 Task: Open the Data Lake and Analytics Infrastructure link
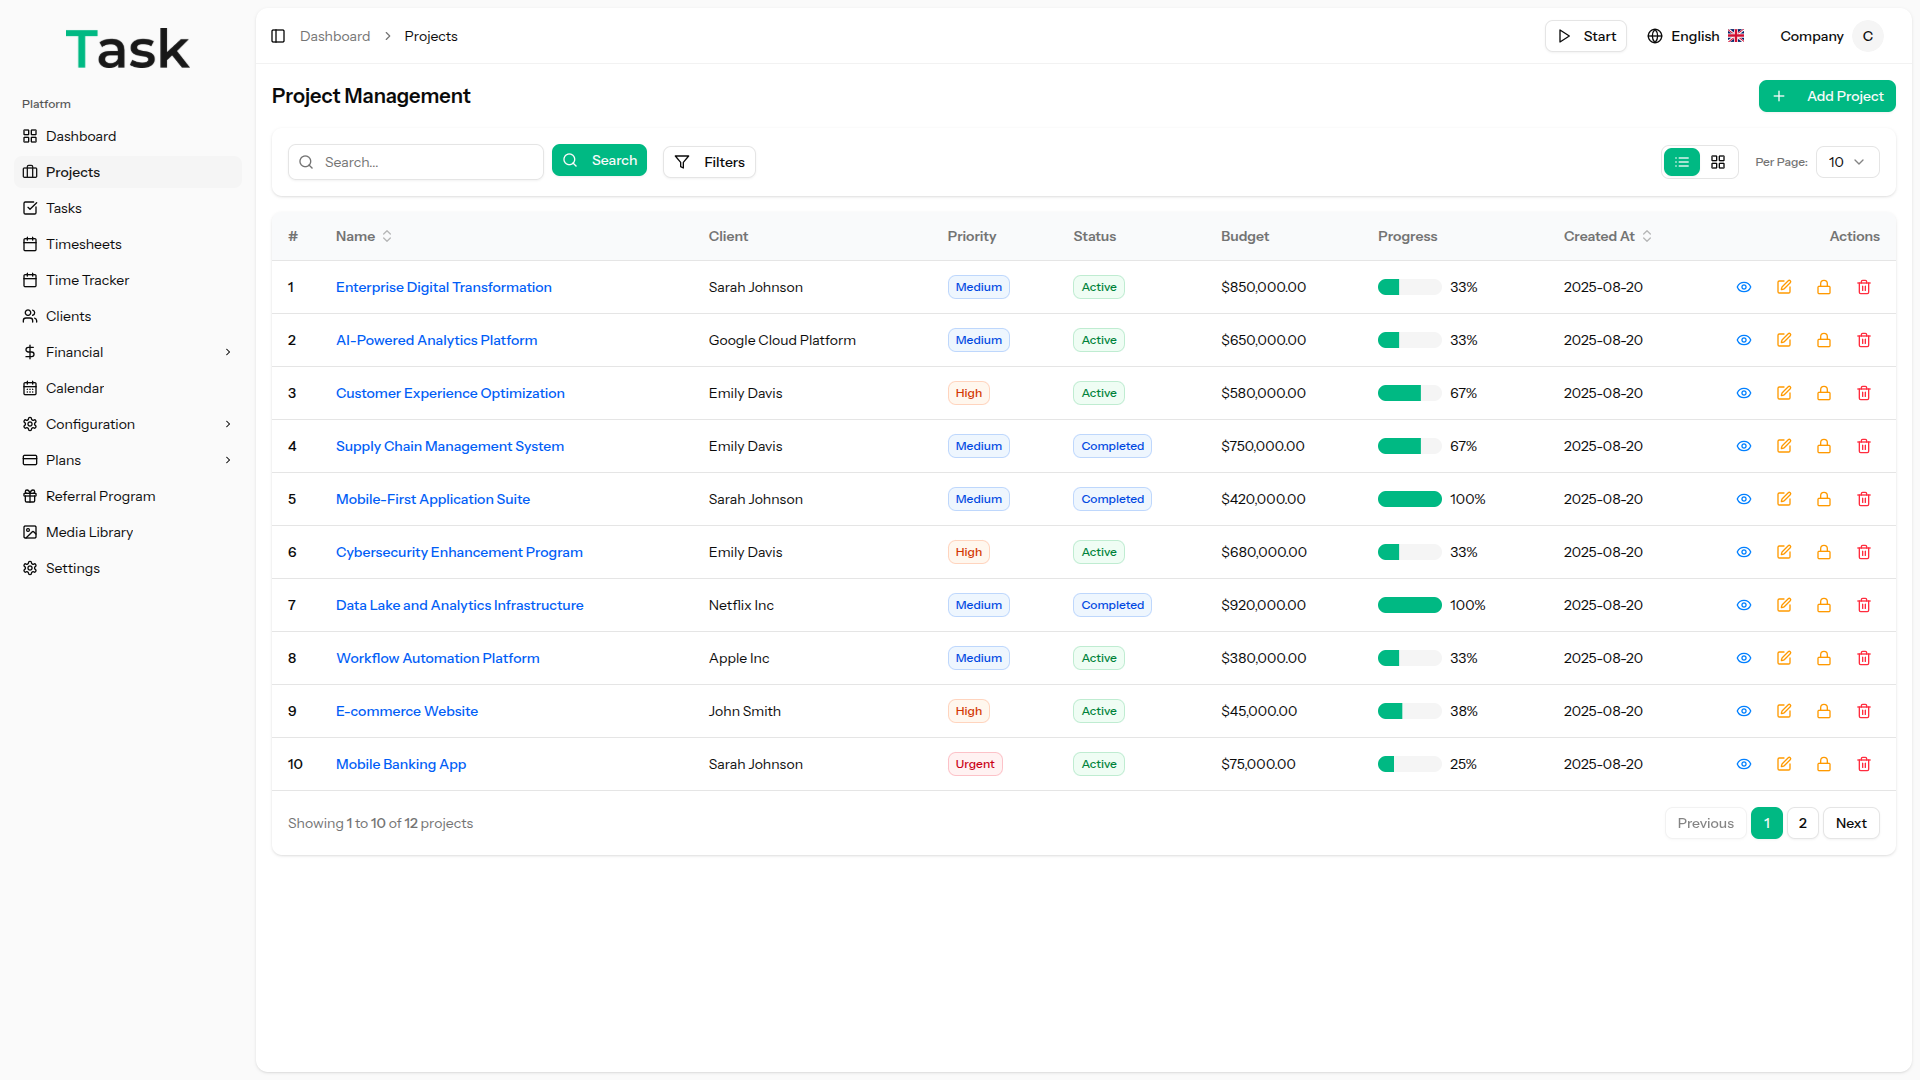pos(459,605)
